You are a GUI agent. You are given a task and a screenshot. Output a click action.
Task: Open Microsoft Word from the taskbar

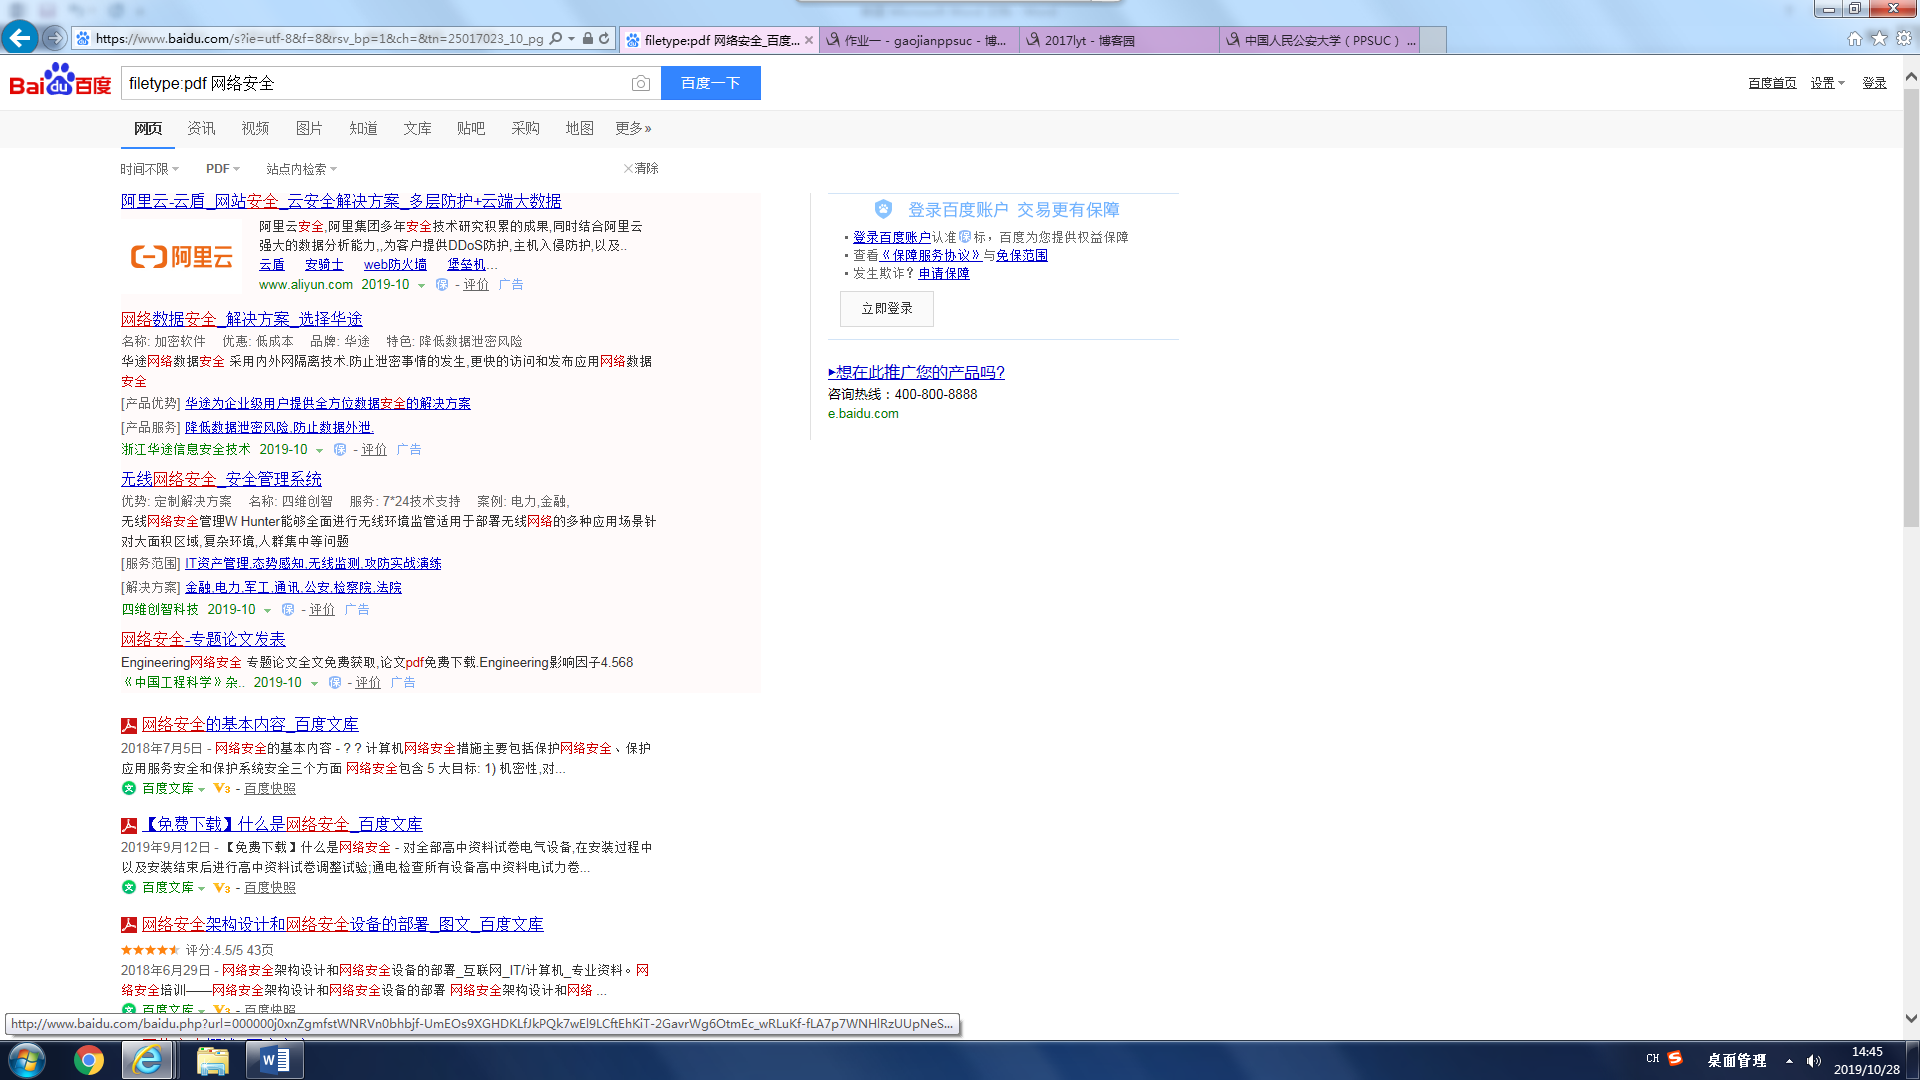coord(273,1060)
